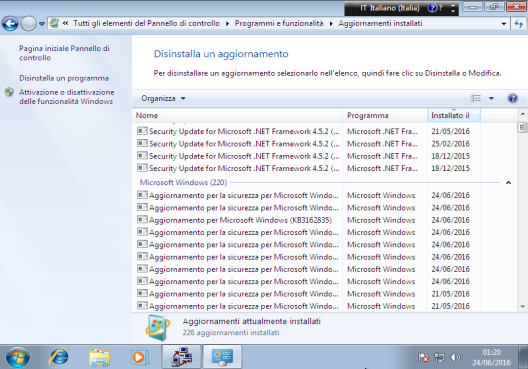Open Attivazione o disattivazione delle funzionalità Windows

pyautogui.click(x=67, y=97)
